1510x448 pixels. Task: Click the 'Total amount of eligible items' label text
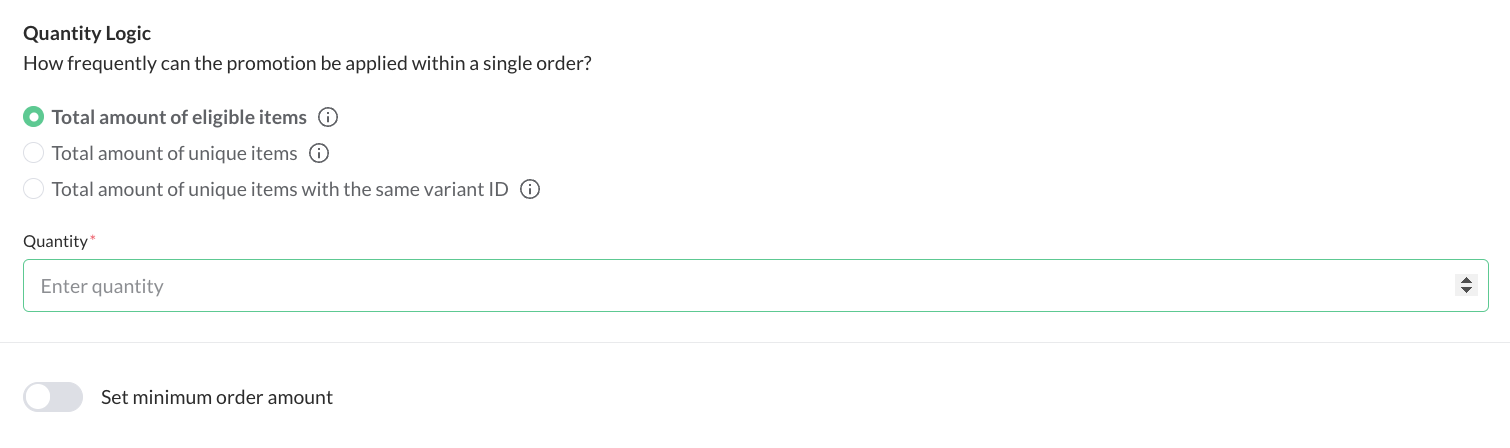point(179,118)
